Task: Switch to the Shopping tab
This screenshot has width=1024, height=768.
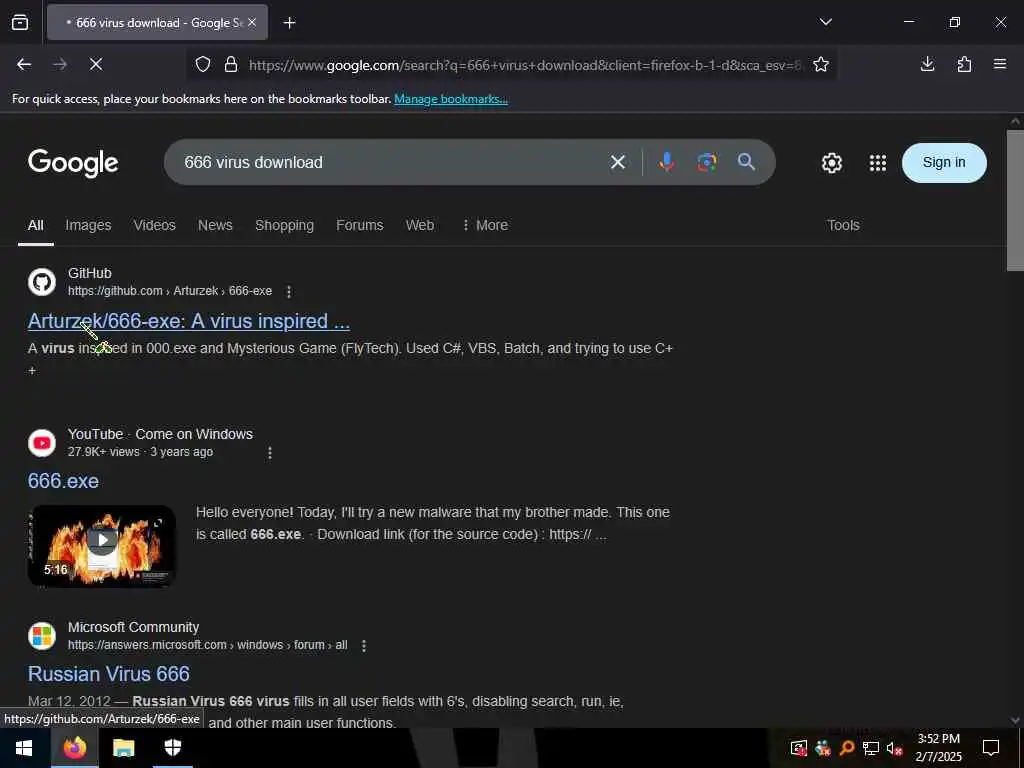Action: click(284, 225)
